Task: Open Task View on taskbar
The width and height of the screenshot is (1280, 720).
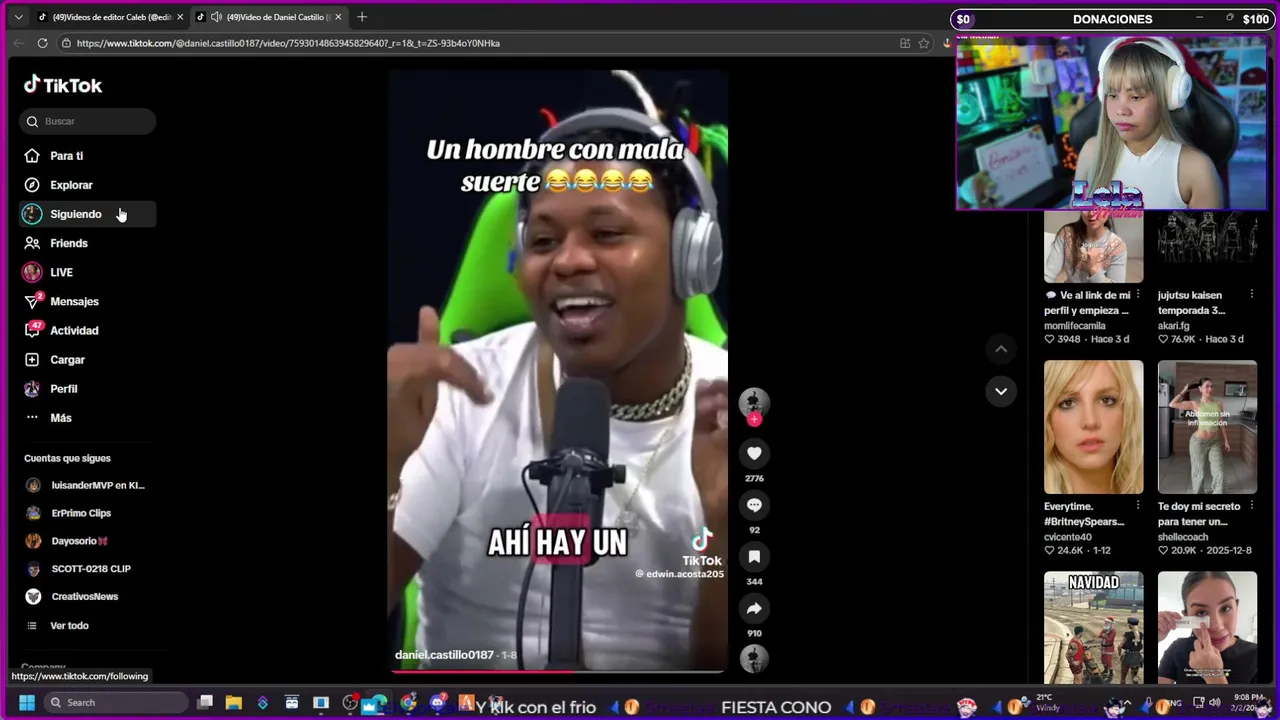Action: 205,702
